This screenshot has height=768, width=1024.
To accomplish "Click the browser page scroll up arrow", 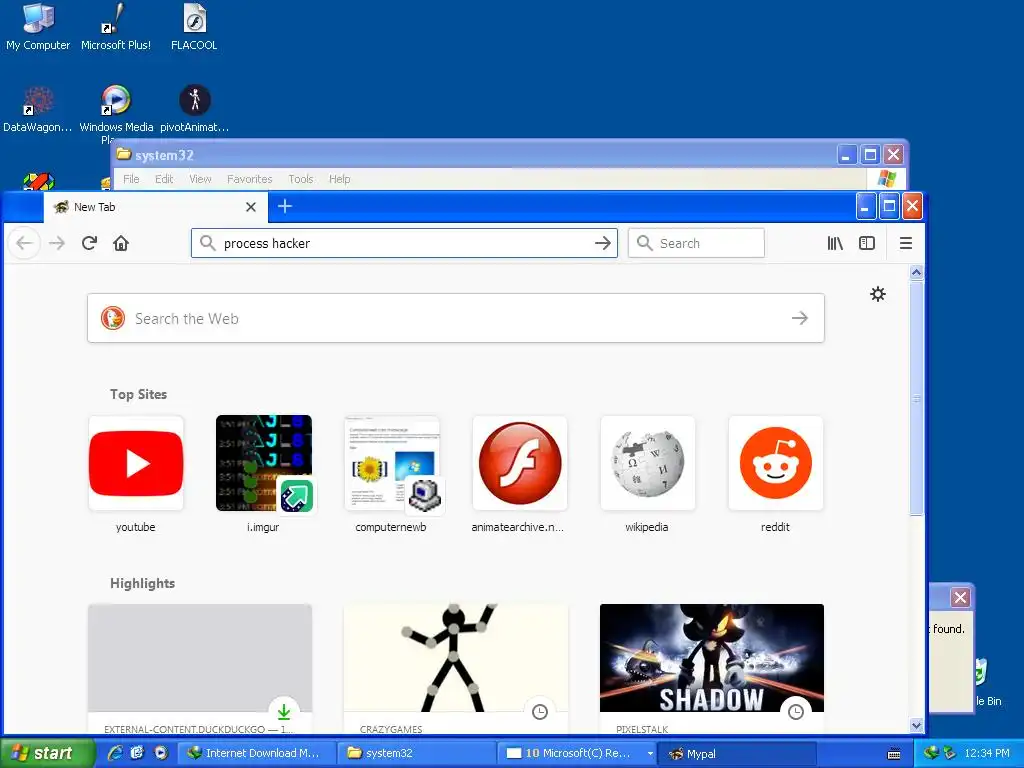I will click(916, 272).
